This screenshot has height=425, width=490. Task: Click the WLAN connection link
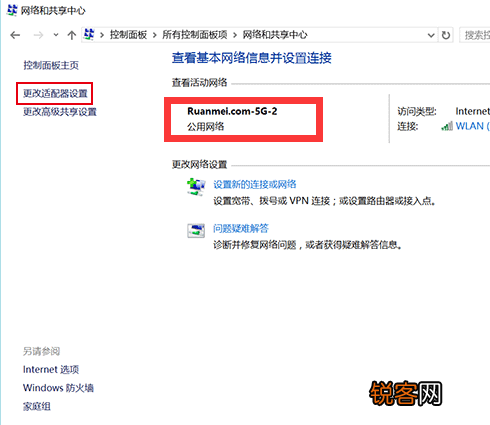coord(472,126)
